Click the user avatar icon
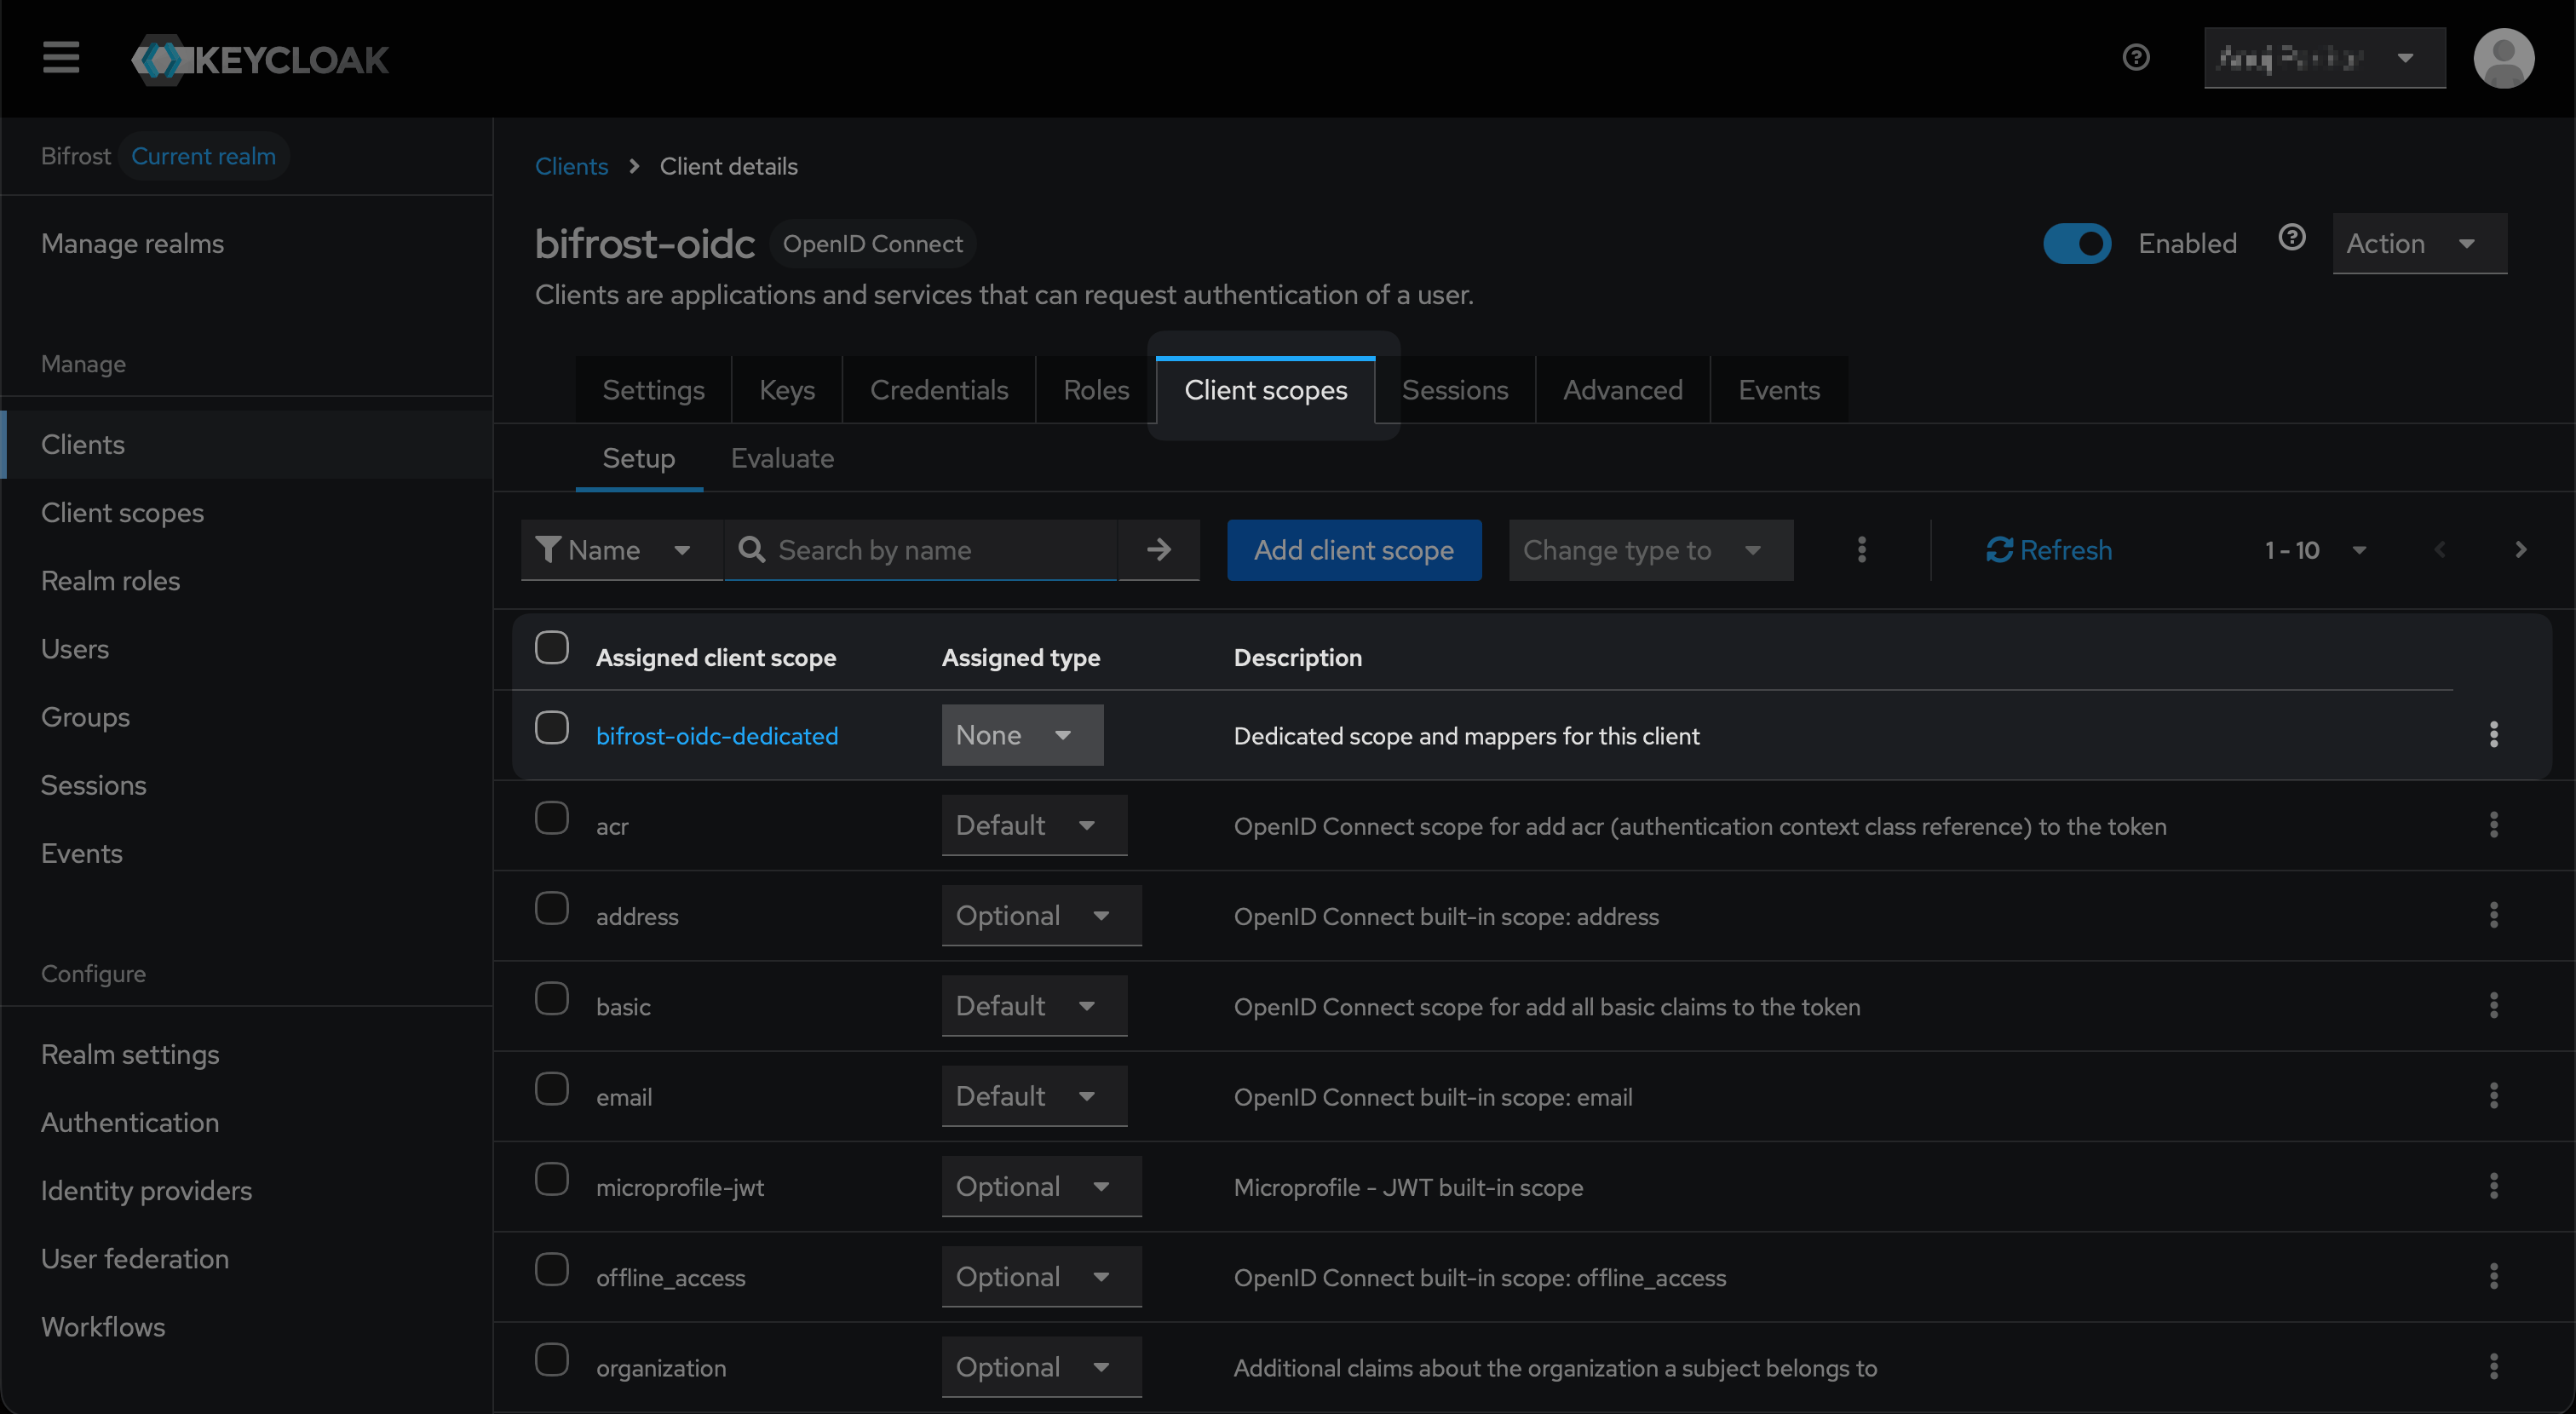 (x=2503, y=58)
